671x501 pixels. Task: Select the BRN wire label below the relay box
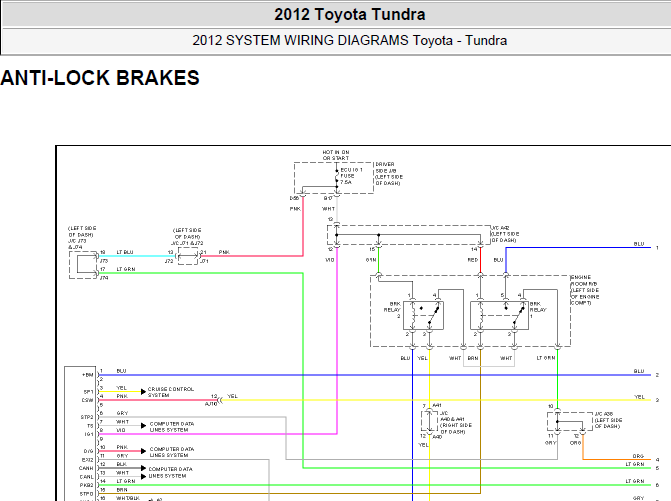point(473,358)
